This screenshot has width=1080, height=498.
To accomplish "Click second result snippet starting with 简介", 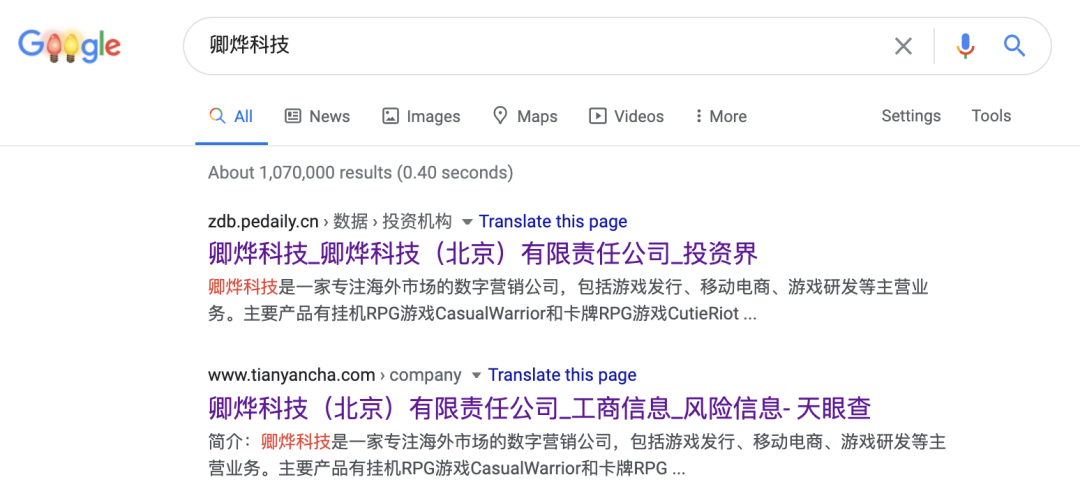I will coord(576,455).
